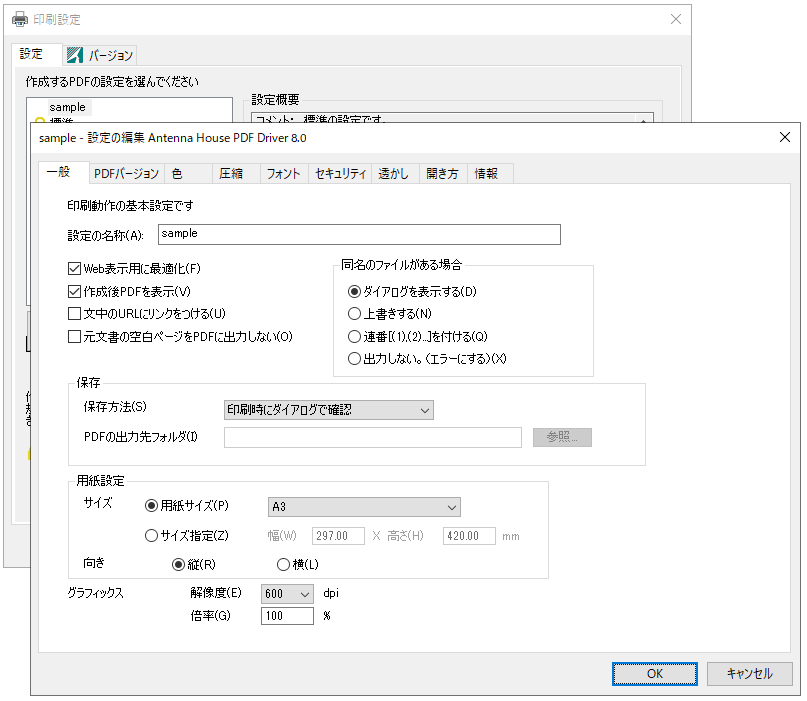Check 元文書の空白ページをPDFに出力しない

pos(74,337)
